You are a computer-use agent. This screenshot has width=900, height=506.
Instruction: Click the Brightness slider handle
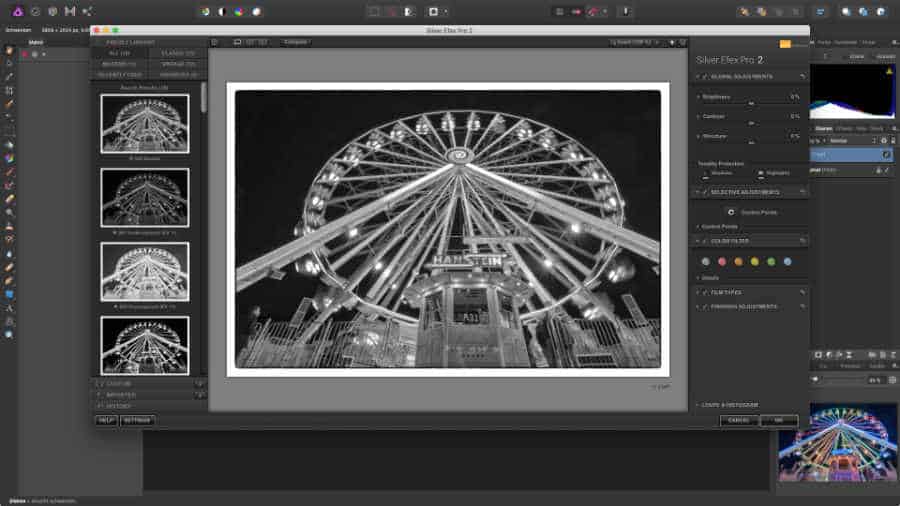pos(751,104)
